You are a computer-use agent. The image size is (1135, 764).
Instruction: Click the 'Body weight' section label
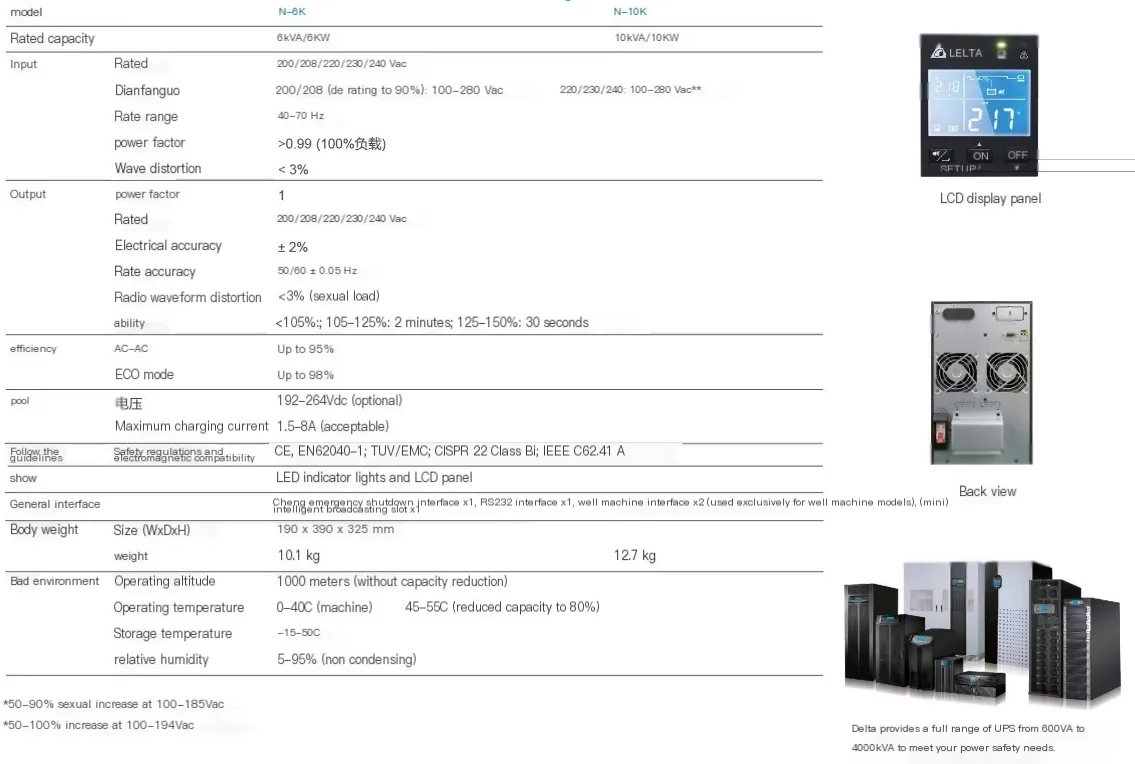pos(44,529)
